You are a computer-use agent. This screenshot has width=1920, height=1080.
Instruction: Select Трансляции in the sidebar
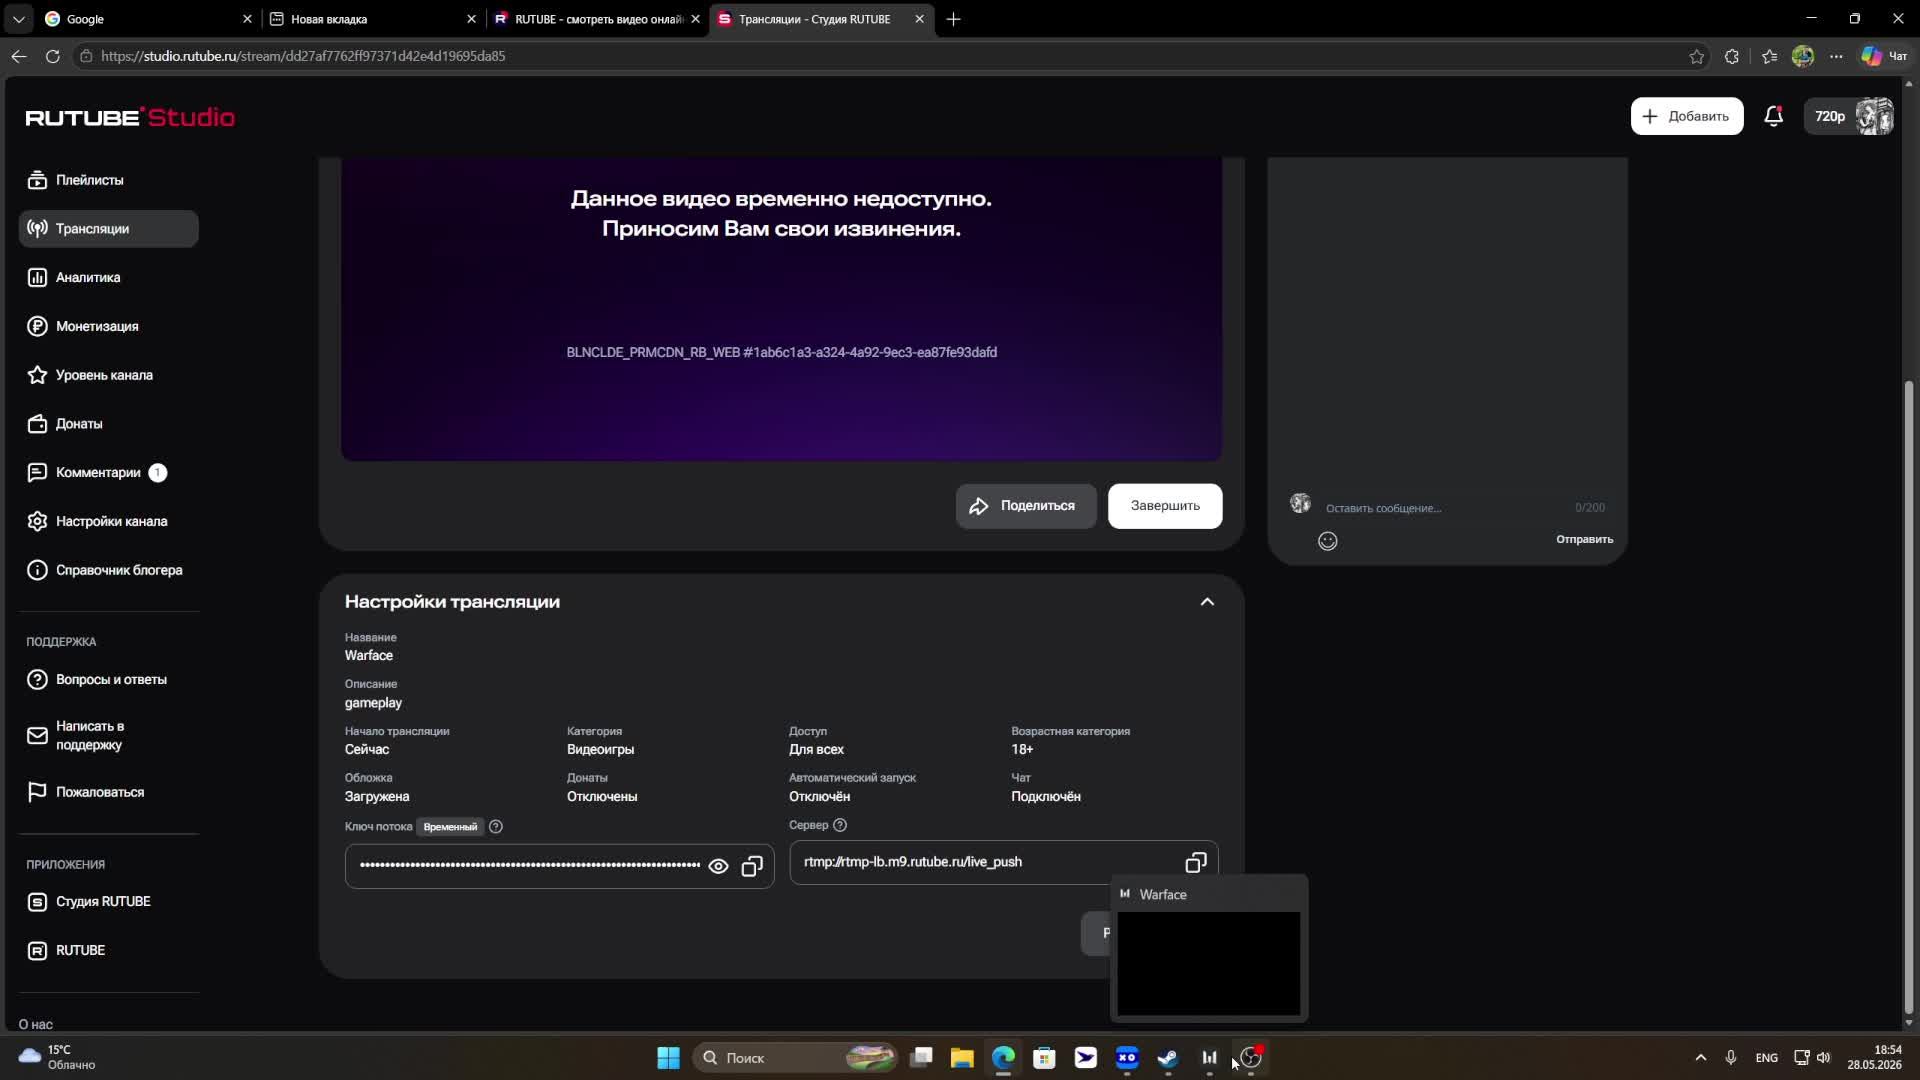coord(108,229)
